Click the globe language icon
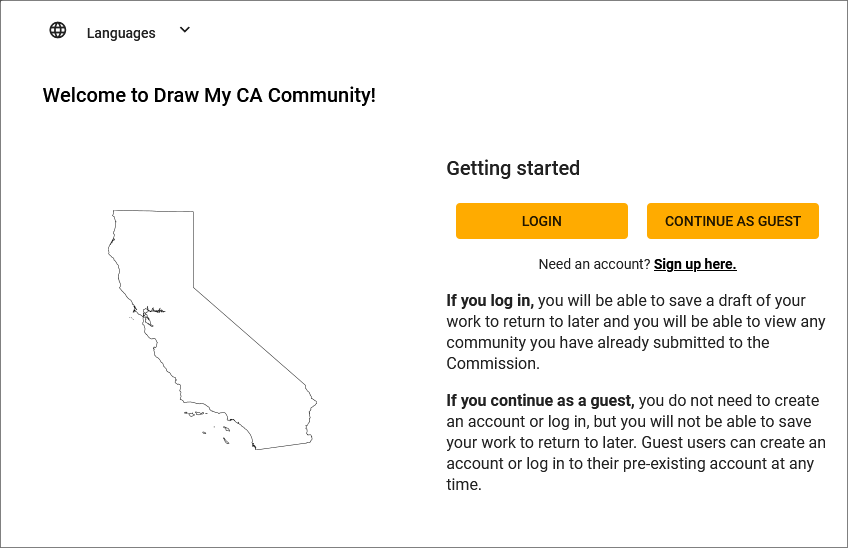 [58, 30]
